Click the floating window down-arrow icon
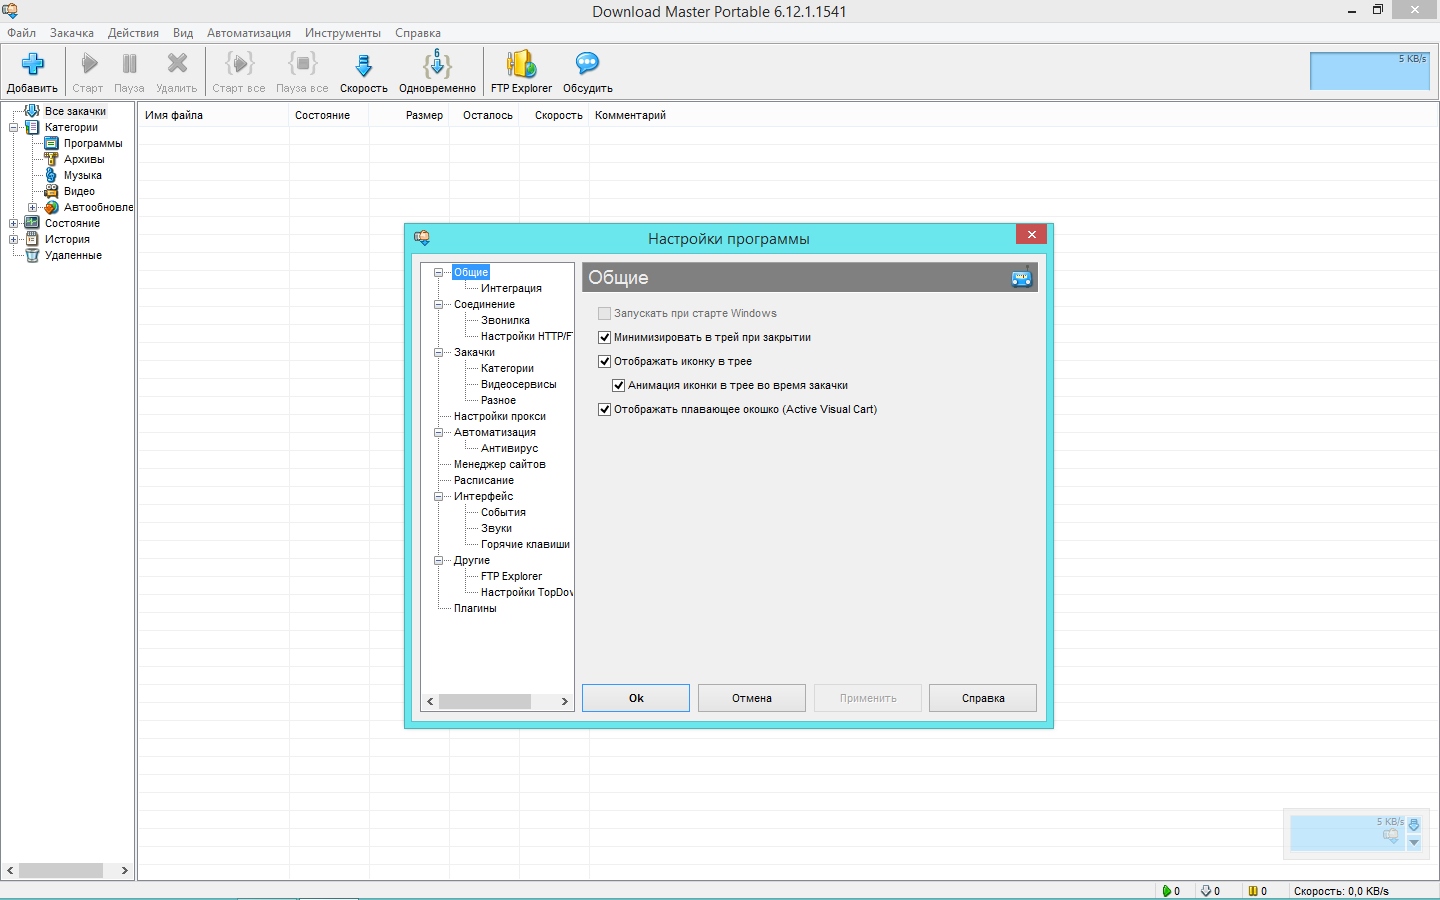This screenshot has height=900, width=1440. pyautogui.click(x=1414, y=843)
